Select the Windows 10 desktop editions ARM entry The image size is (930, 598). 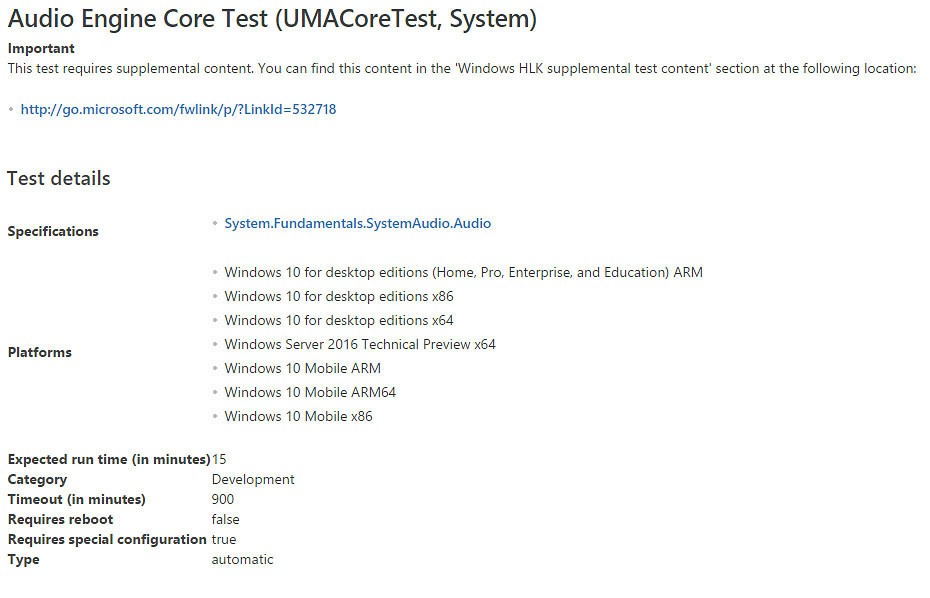pos(463,272)
